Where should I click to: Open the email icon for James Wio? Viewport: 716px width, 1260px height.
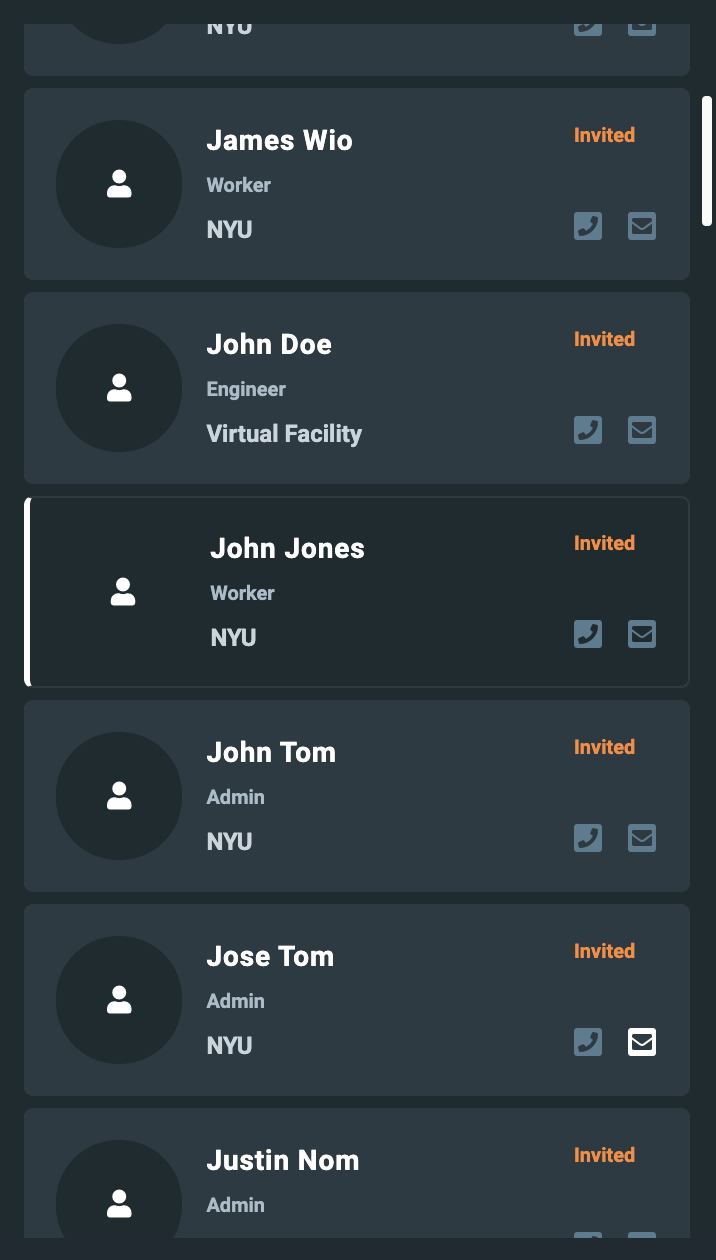(x=642, y=226)
